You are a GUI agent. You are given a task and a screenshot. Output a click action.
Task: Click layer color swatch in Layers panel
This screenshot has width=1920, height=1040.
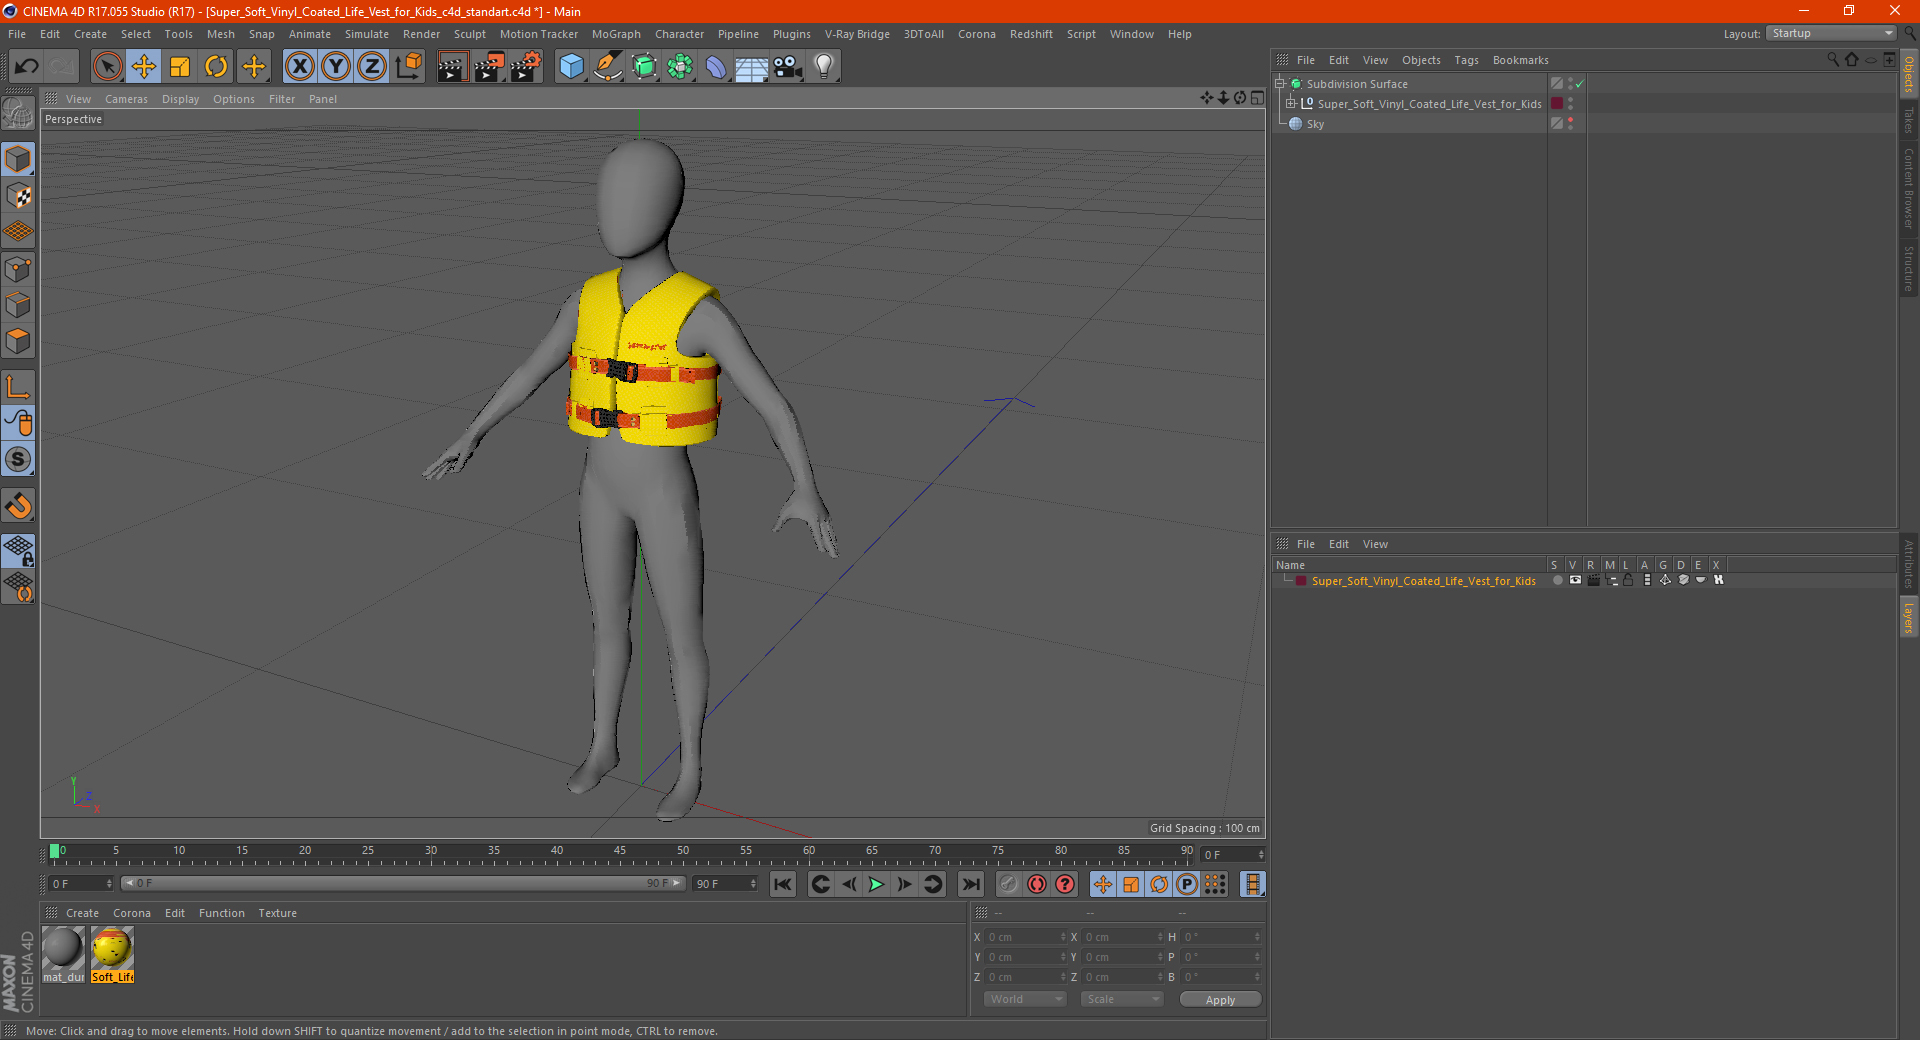coord(1300,581)
